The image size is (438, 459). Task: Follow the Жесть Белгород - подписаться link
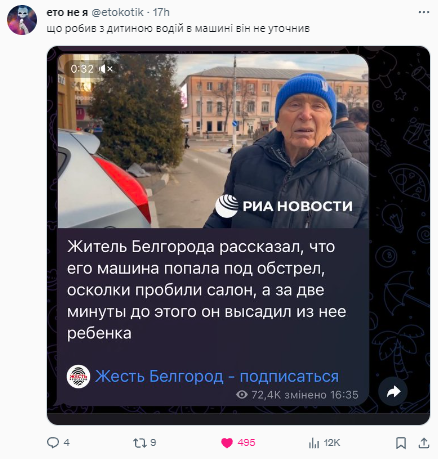[217, 376]
